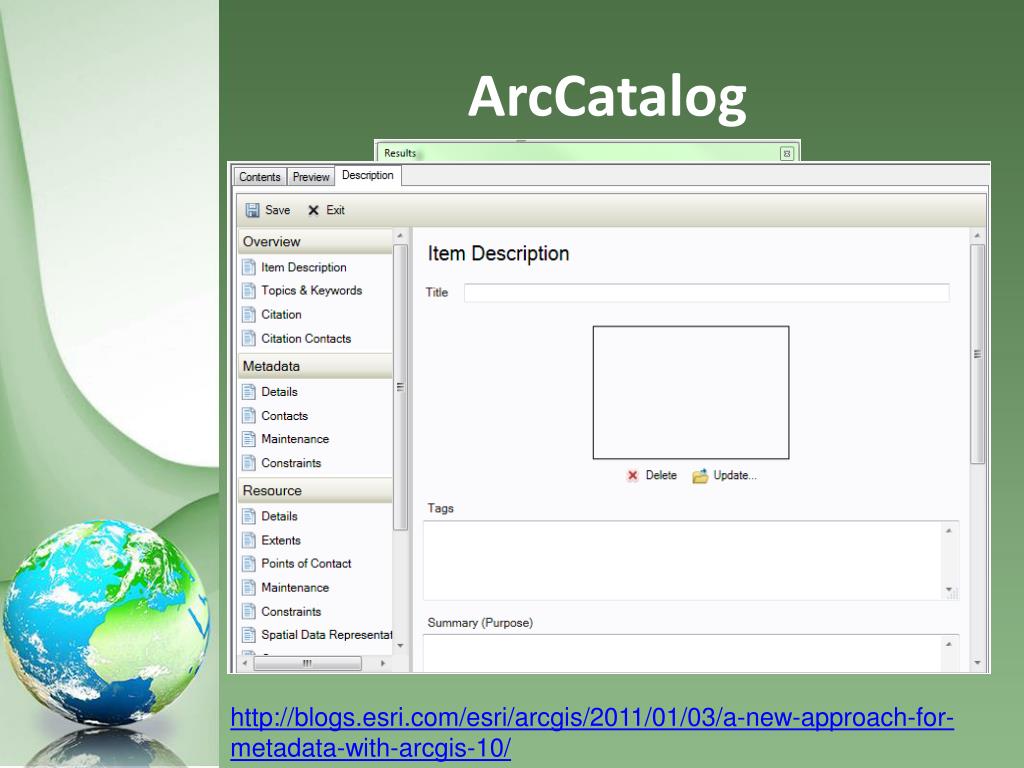Close the Results window
Screen dimensions: 1024x768
(x=787, y=153)
